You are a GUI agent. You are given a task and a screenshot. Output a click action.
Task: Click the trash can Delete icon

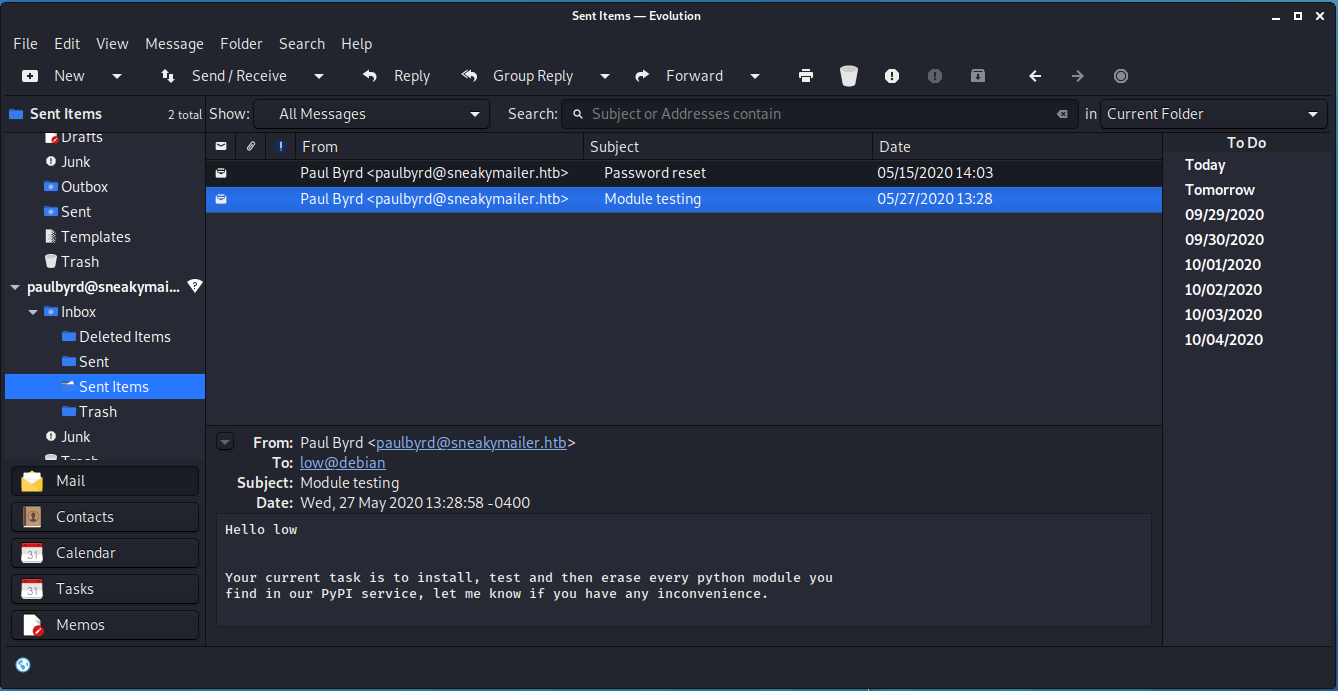849,76
